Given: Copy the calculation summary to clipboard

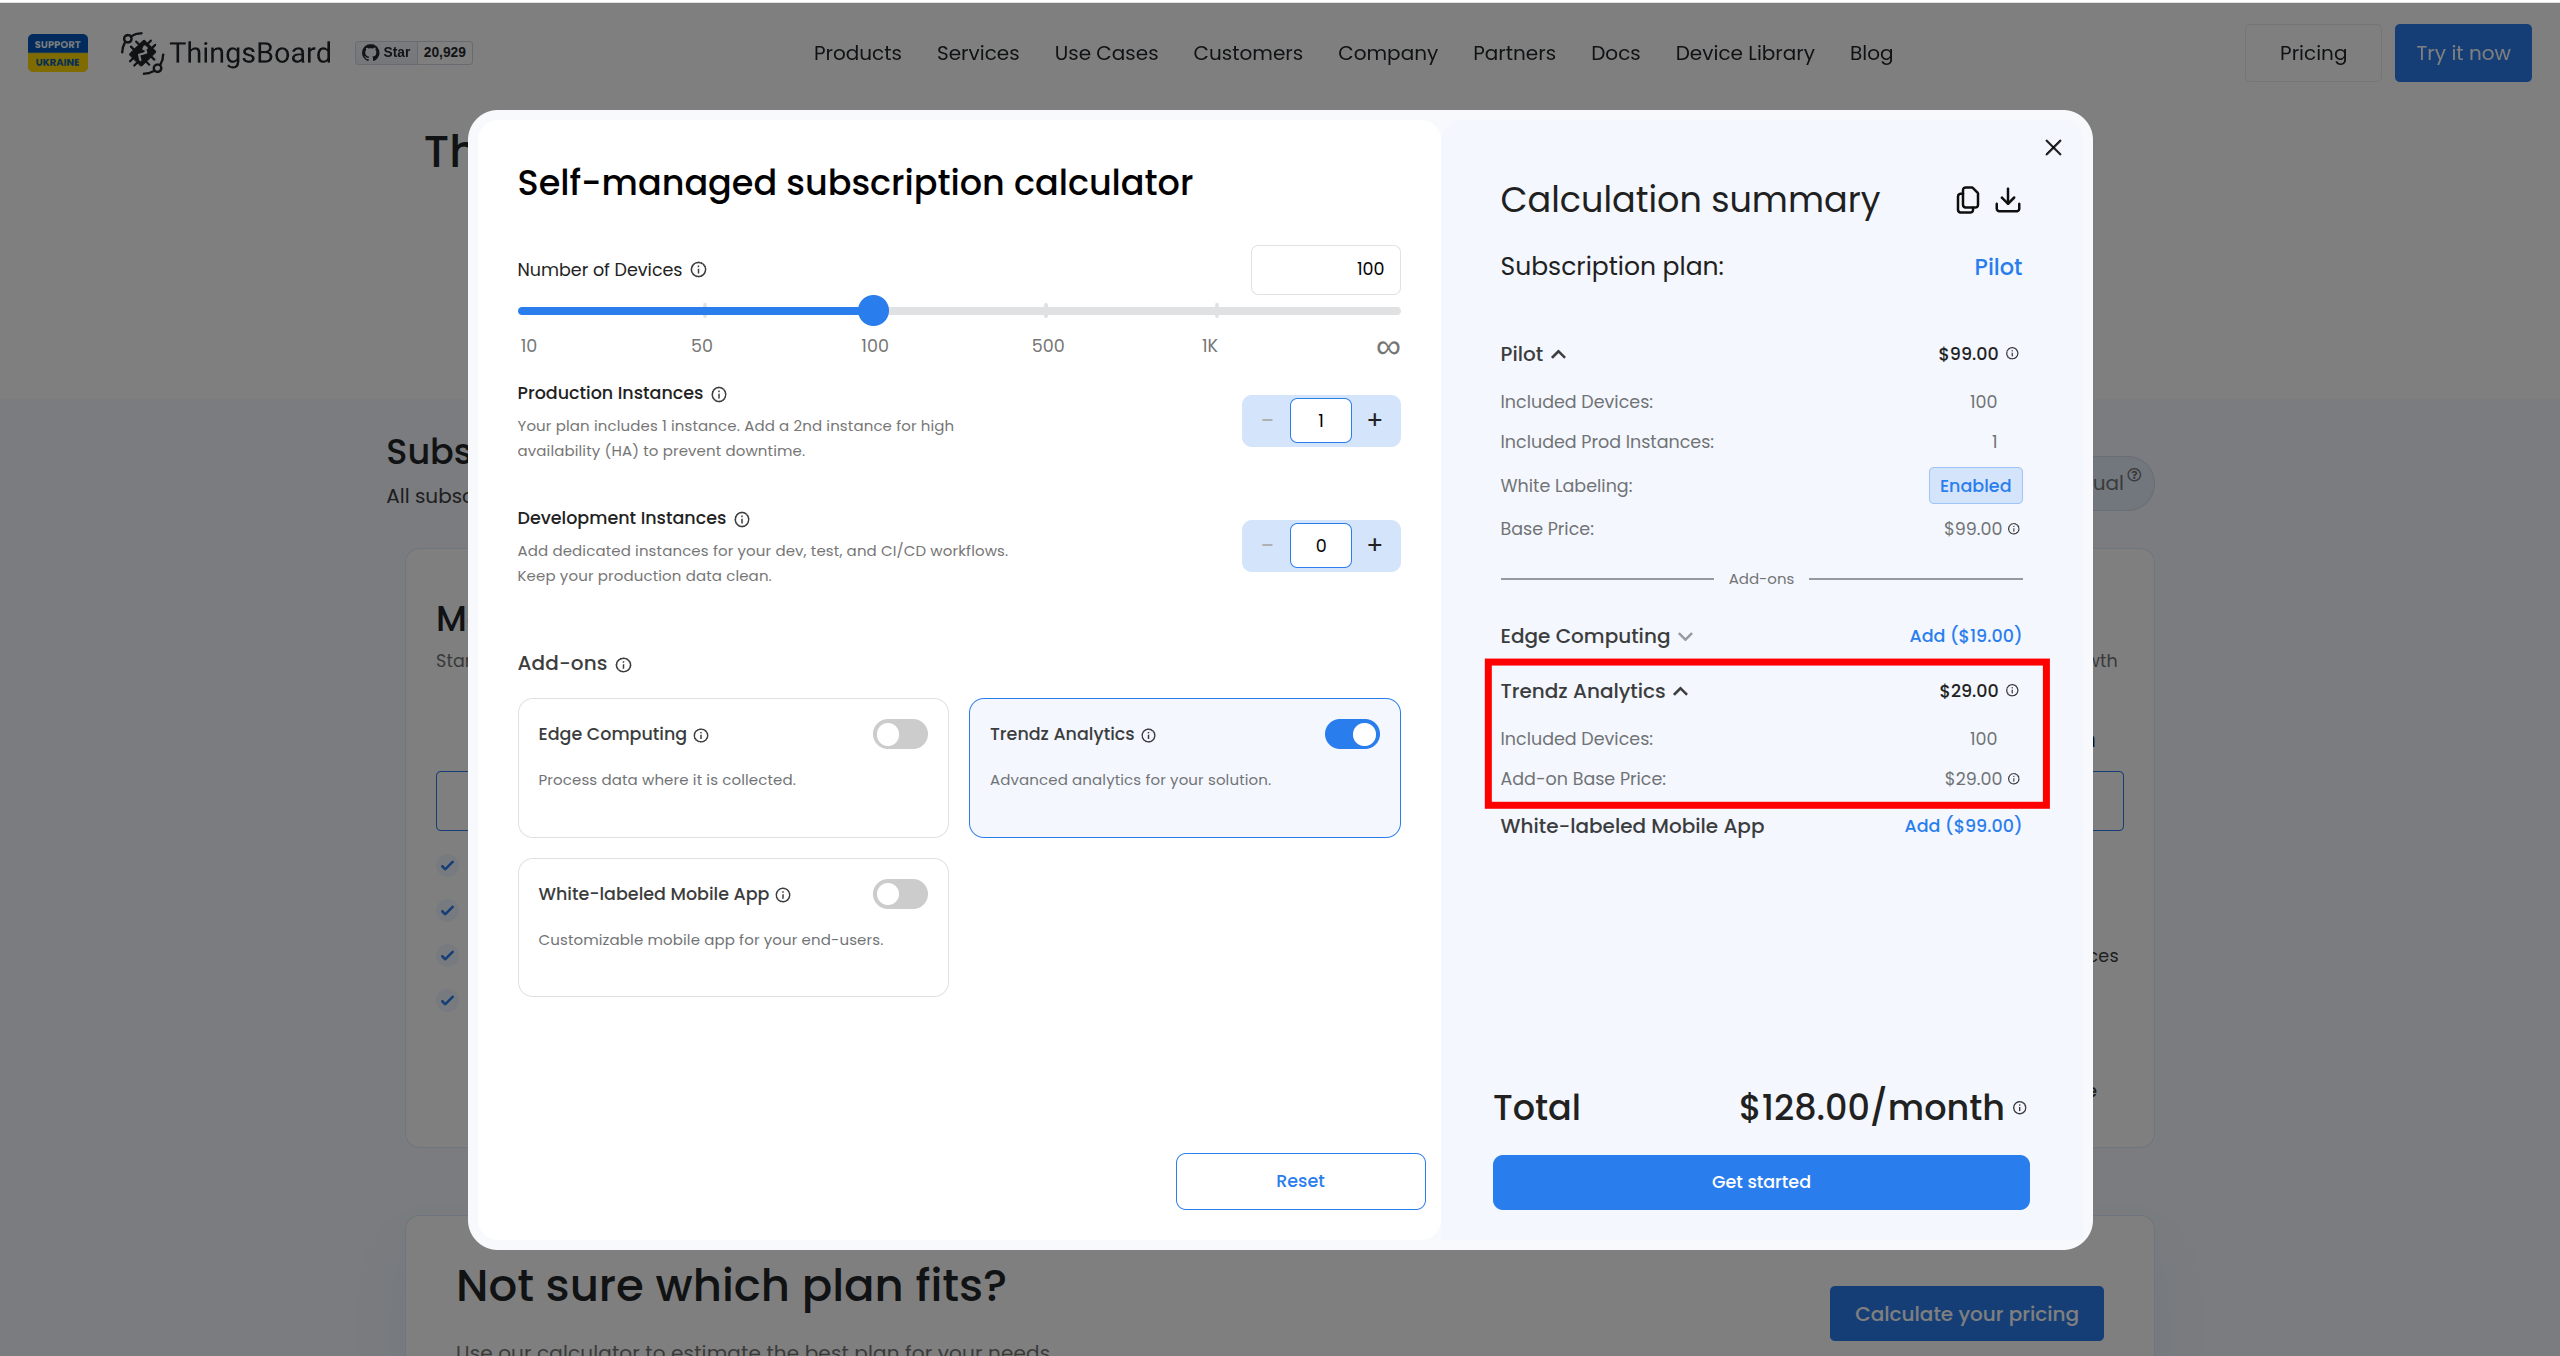Looking at the screenshot, I should (x=1967, y=200).
